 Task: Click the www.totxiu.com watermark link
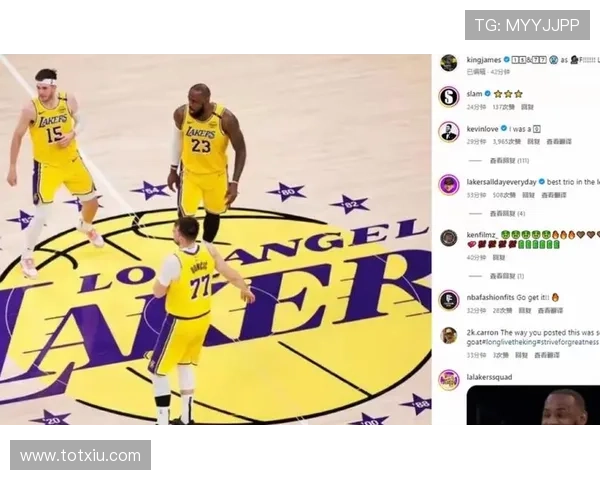[80, 456]
